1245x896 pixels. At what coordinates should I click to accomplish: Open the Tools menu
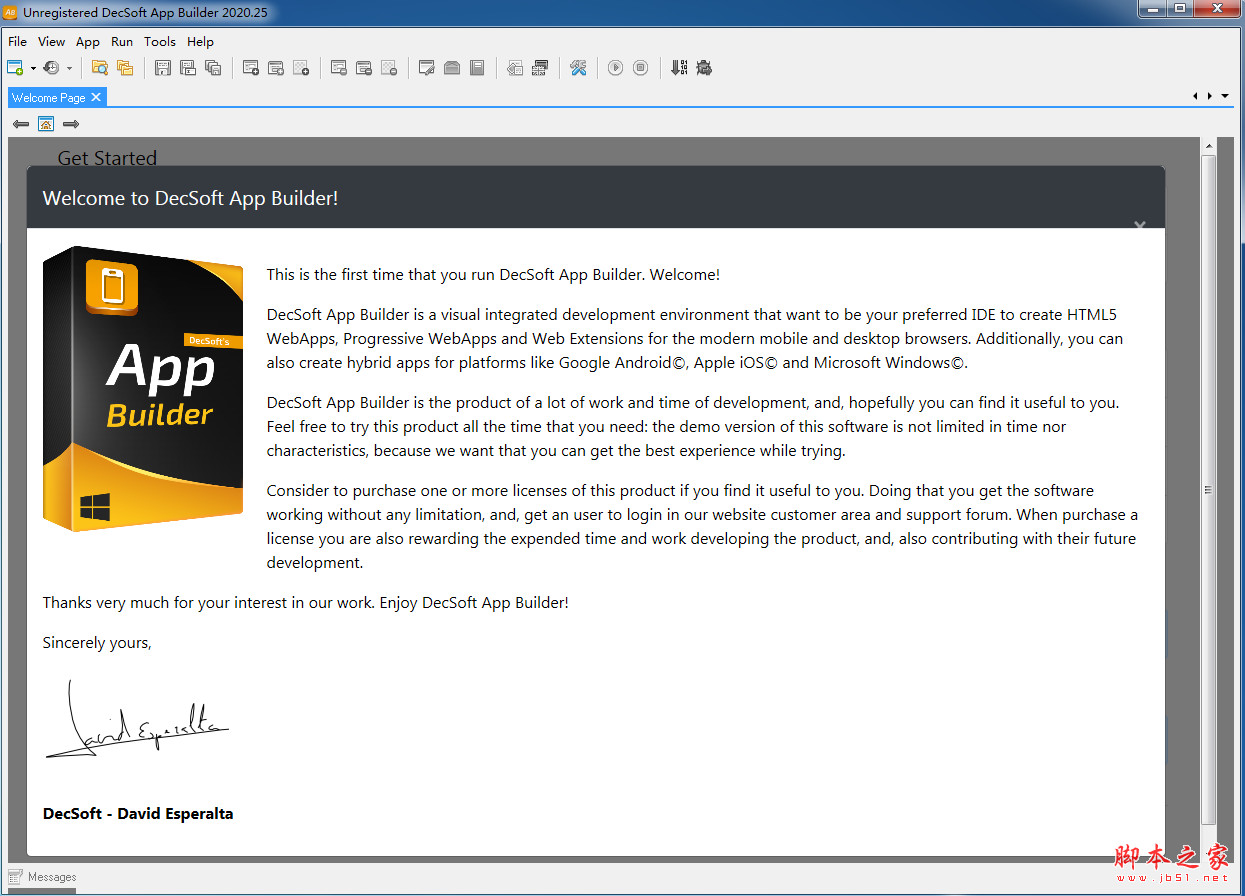click(160, 42)
